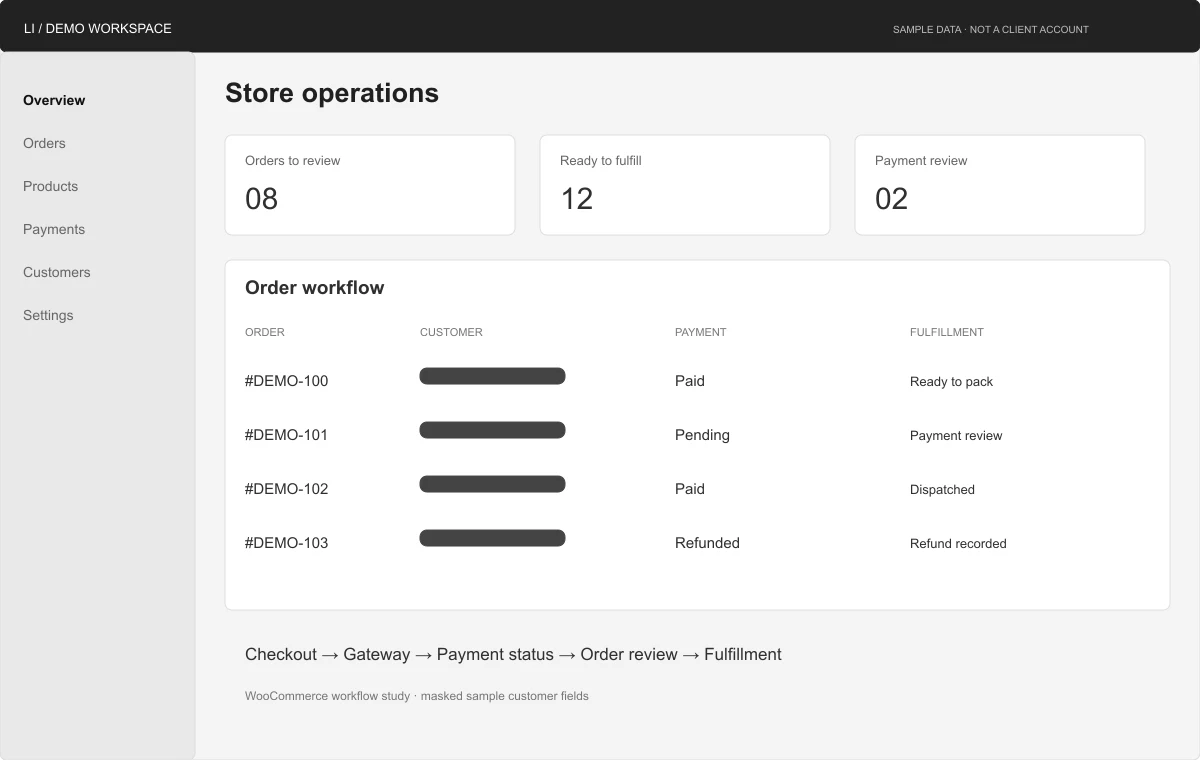Click the PAYMENT column header

pyautogui.click(x=700, y=332)
